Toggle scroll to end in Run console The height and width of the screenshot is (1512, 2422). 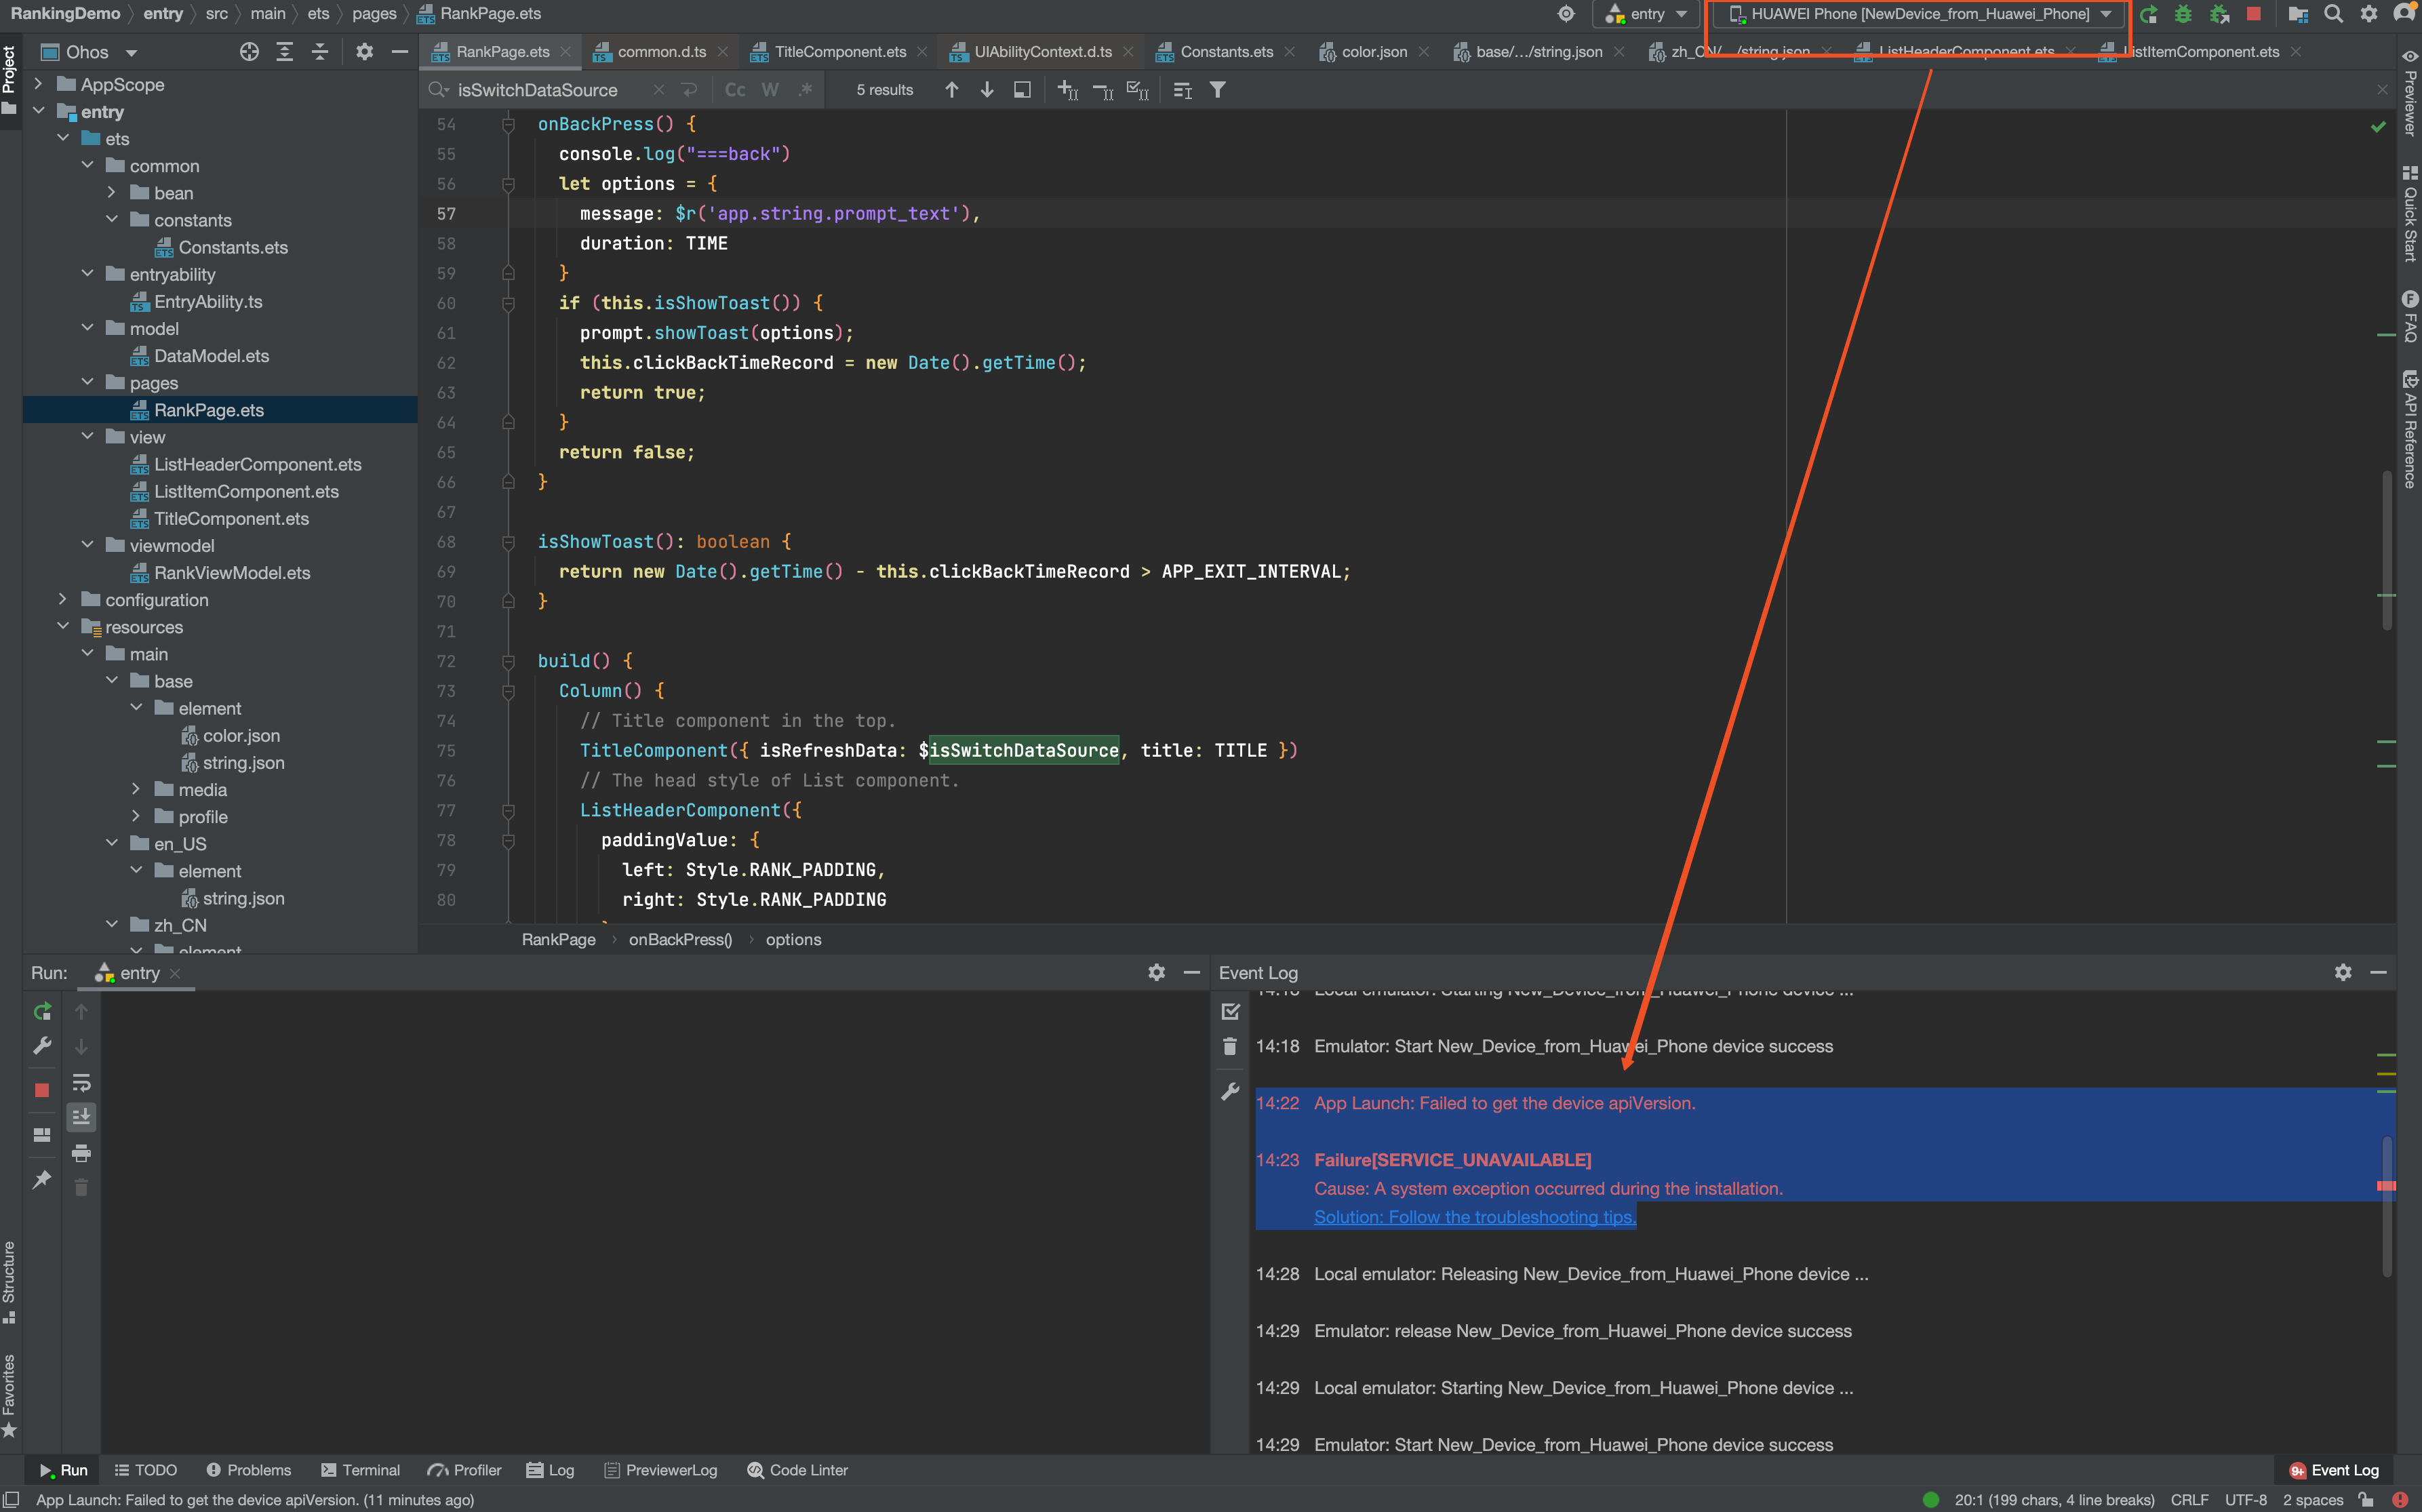[82, 1116]
